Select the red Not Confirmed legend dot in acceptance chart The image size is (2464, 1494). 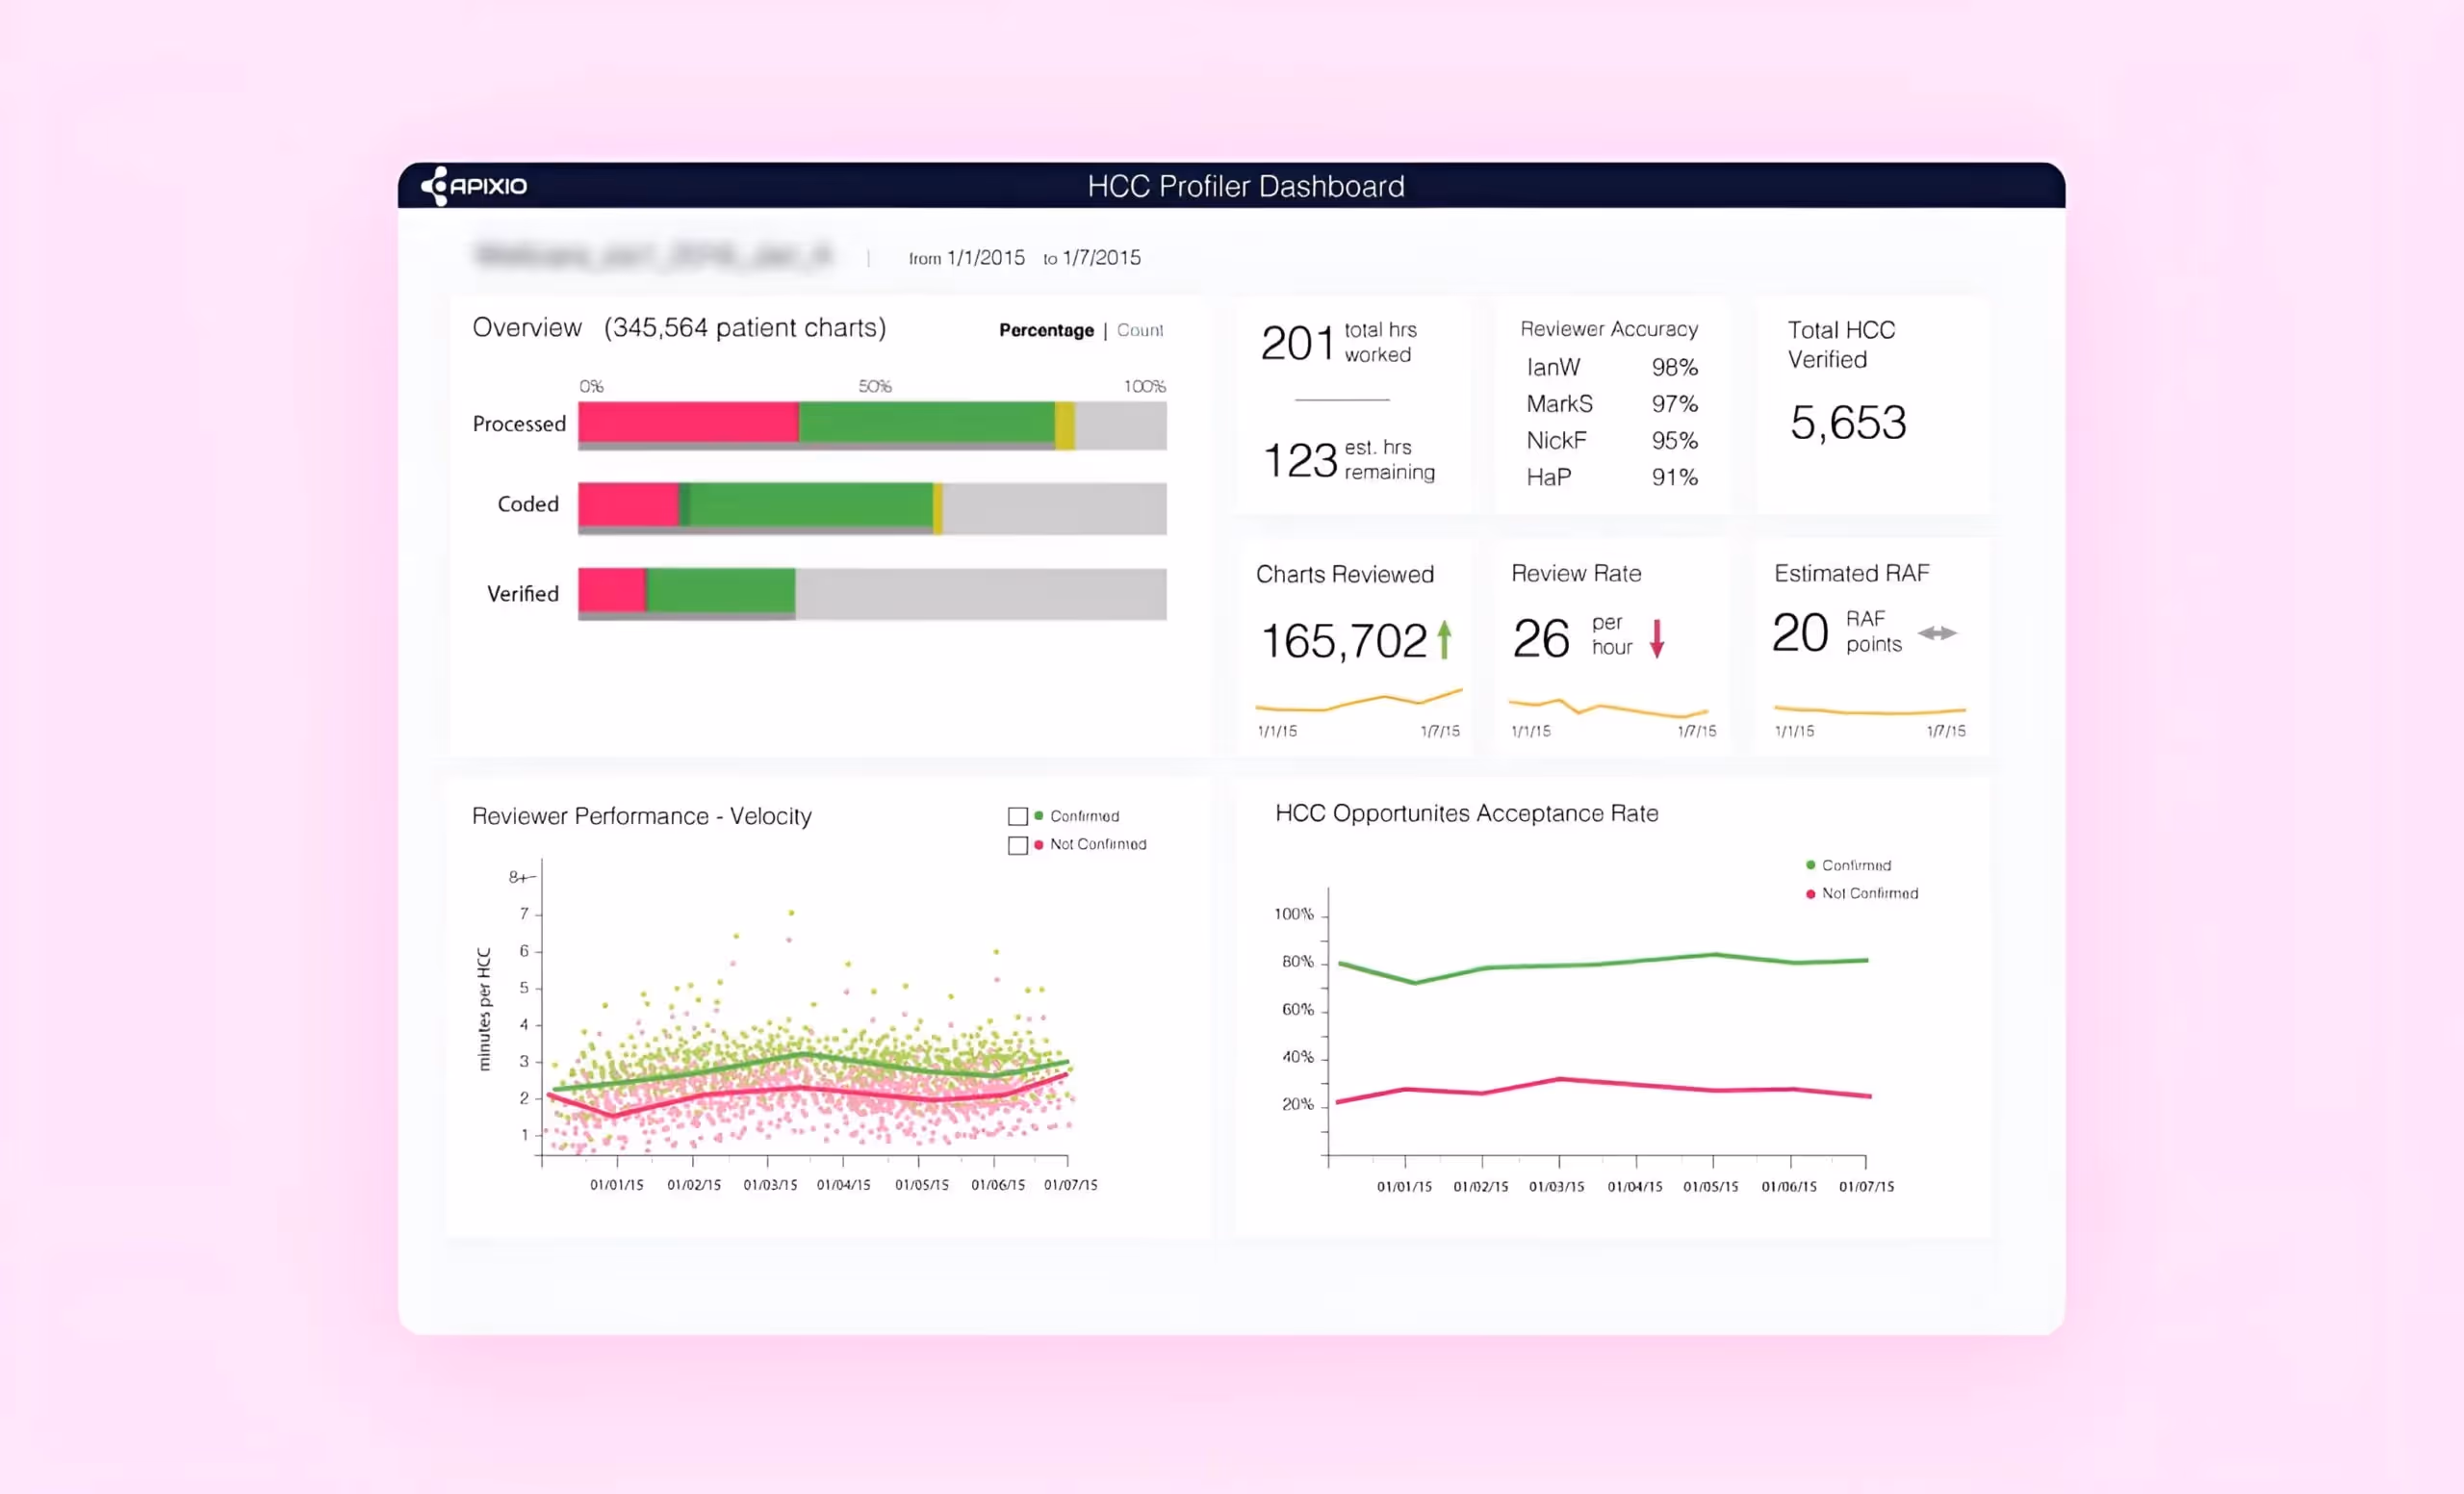[x=1809, y=893]
